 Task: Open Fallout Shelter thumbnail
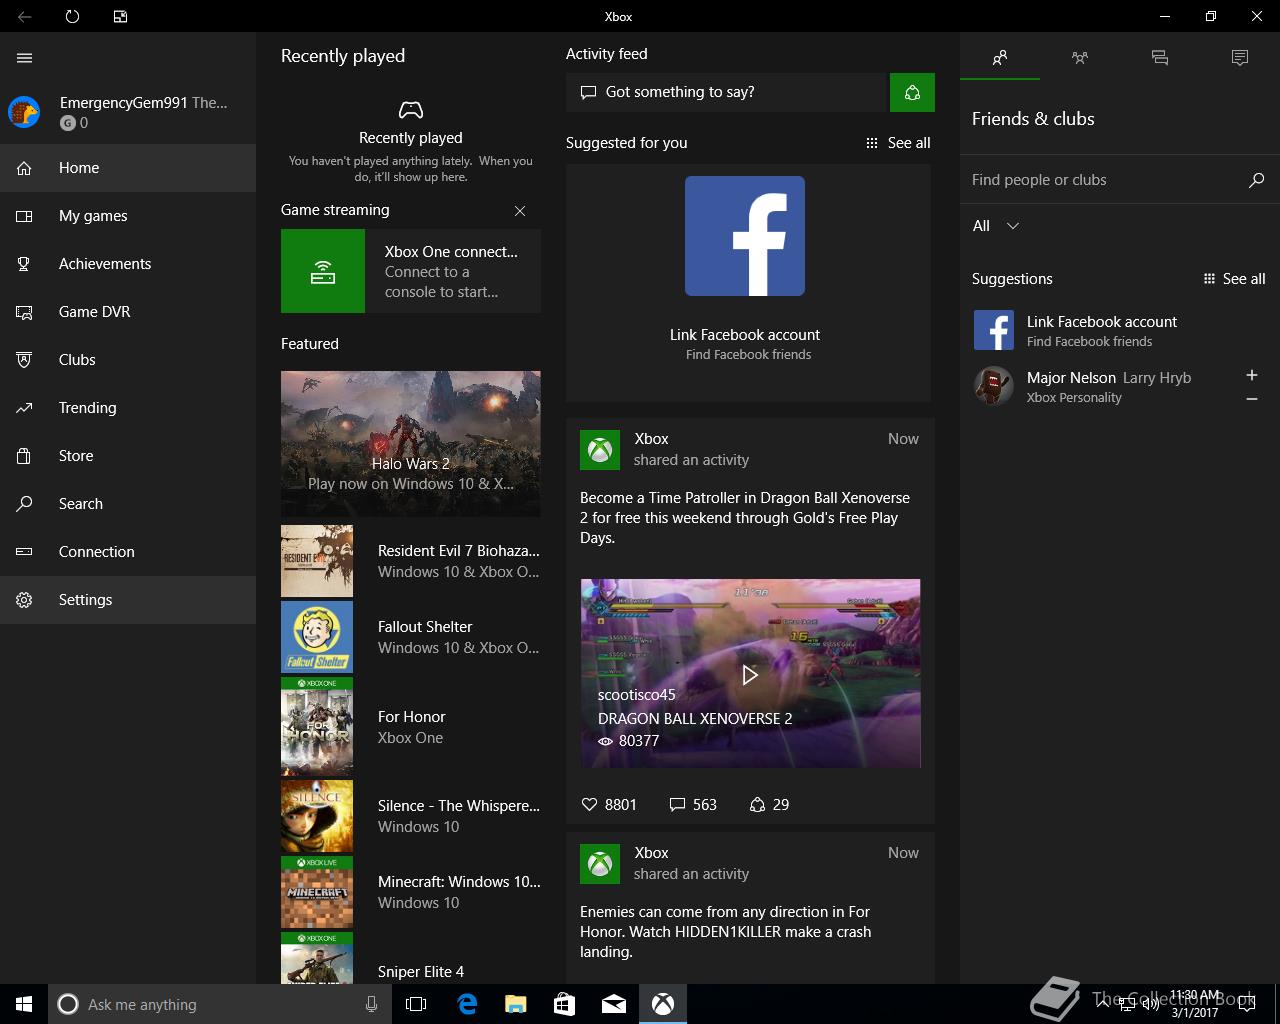click(317, 637)
